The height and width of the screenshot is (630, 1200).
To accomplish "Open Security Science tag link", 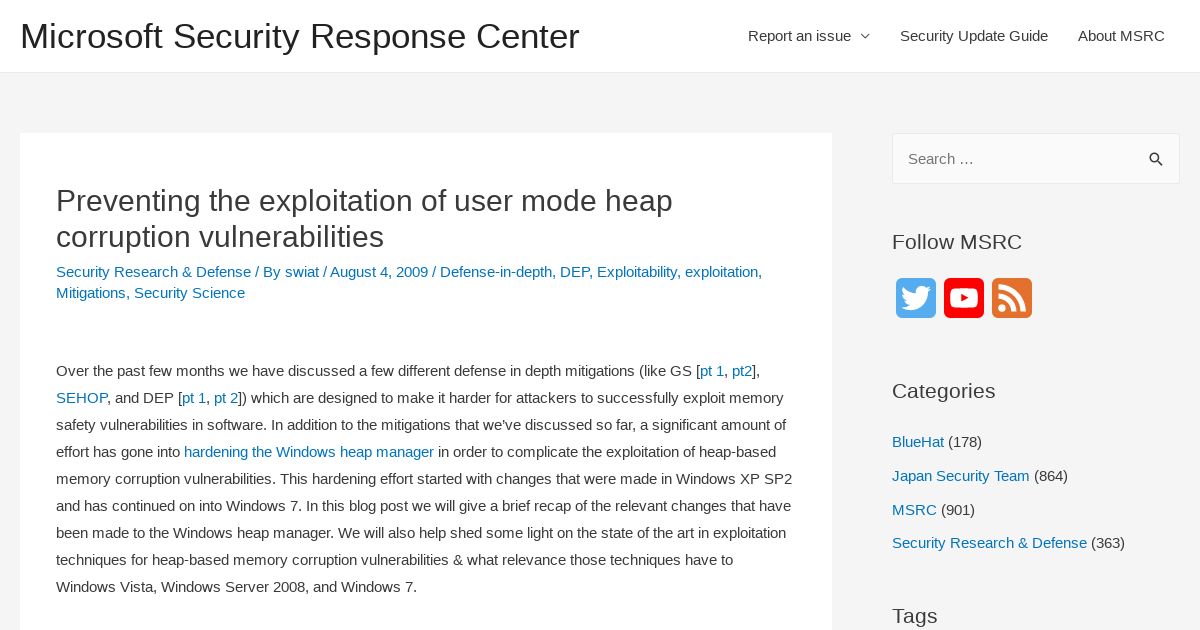I will click(189, 293).
